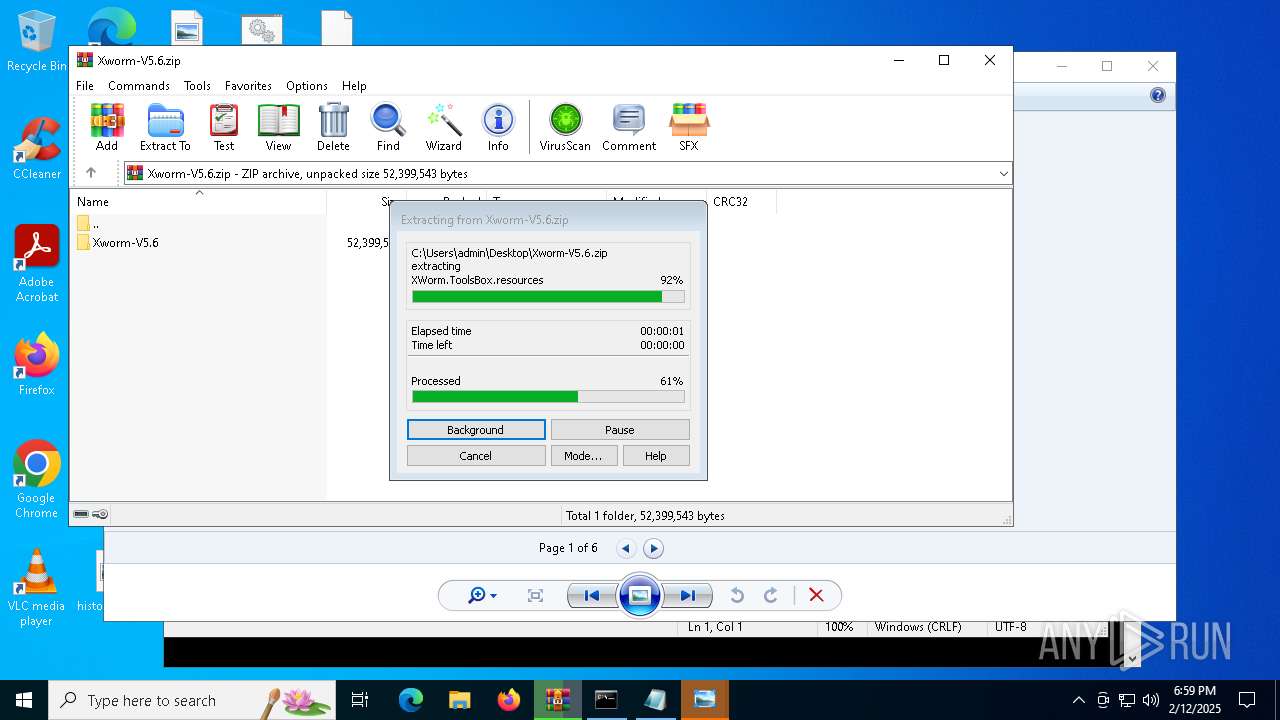Rotate image counterclockwise in photo viewer
The height and width of the screenshot is (720, 1280).
737,595
